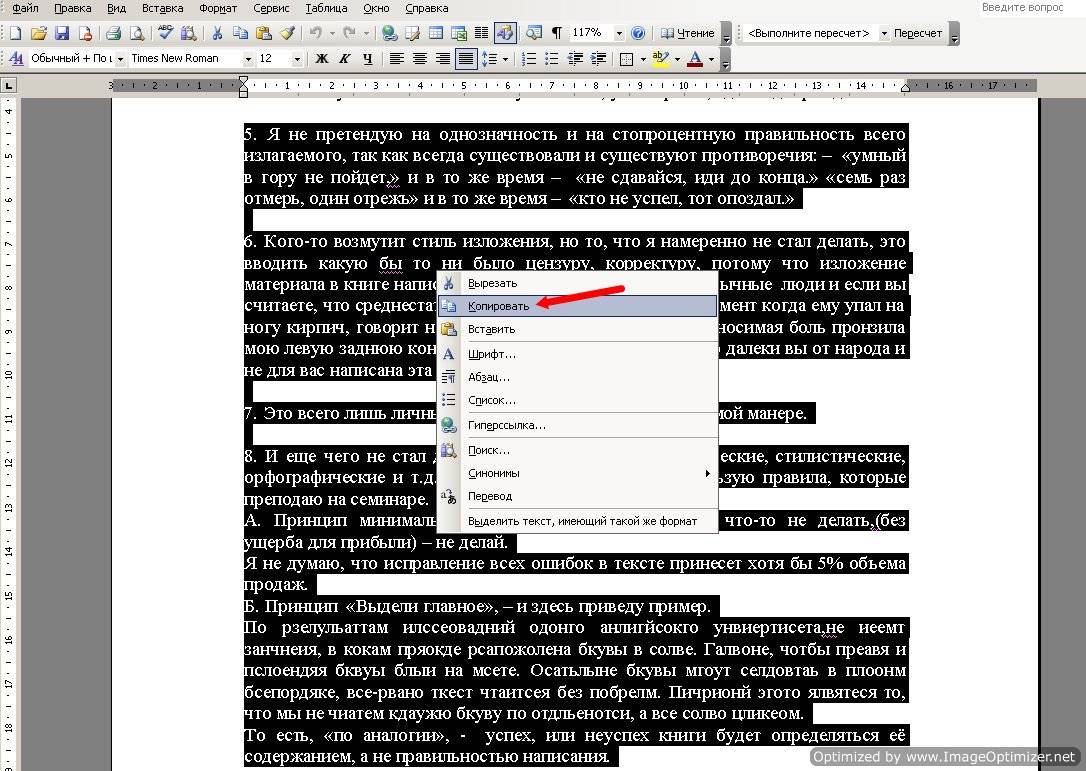Click the Insert Table toolbar icon
Screen dimensions: 1086x771
click(436, 33)
